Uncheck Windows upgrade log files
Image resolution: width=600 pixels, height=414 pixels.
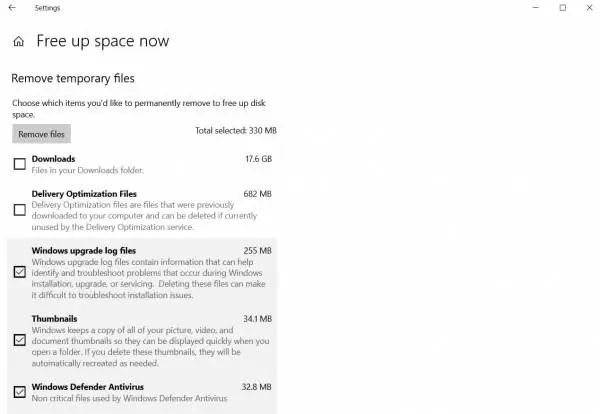[20, 272]
